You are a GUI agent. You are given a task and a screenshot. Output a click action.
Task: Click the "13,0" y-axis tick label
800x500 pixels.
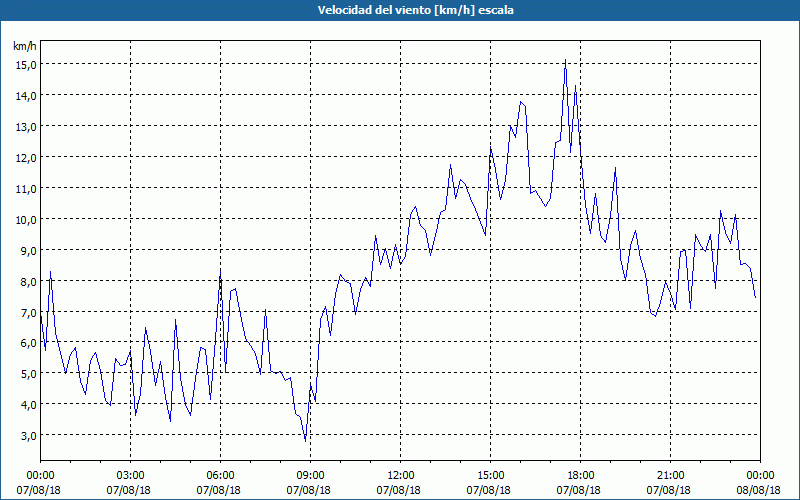pyautogui.click(x=25, y=127)
